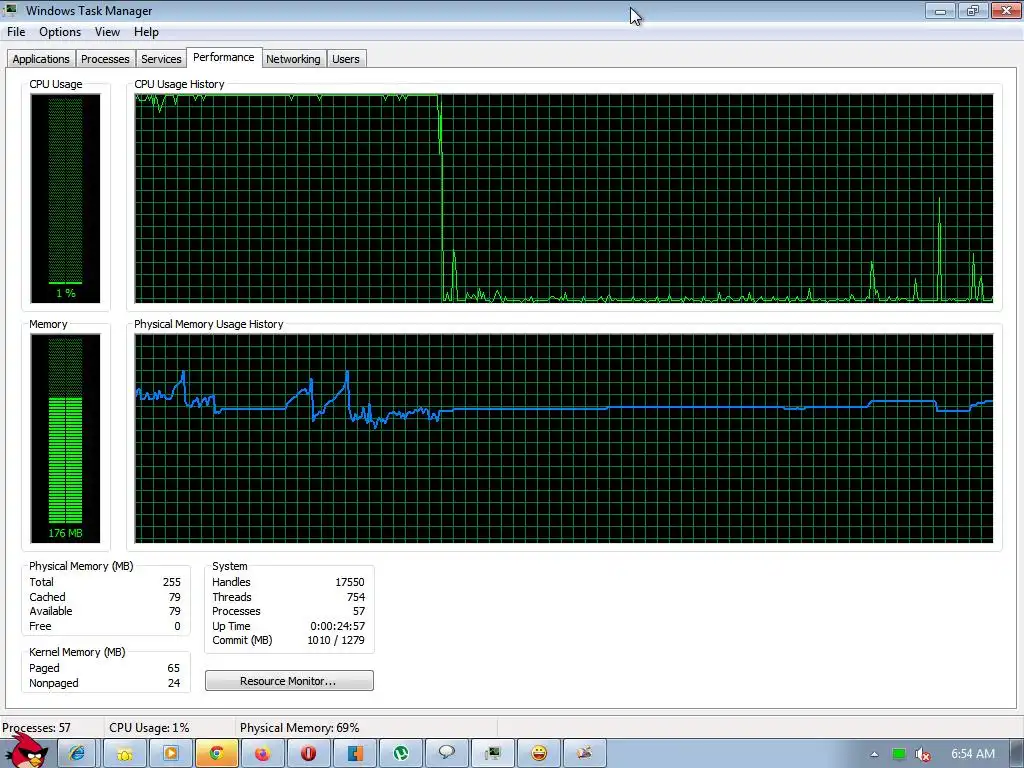Show hidden system tray icons arrow
This screenshot has width=1024, height=768.
coord(874,754)
